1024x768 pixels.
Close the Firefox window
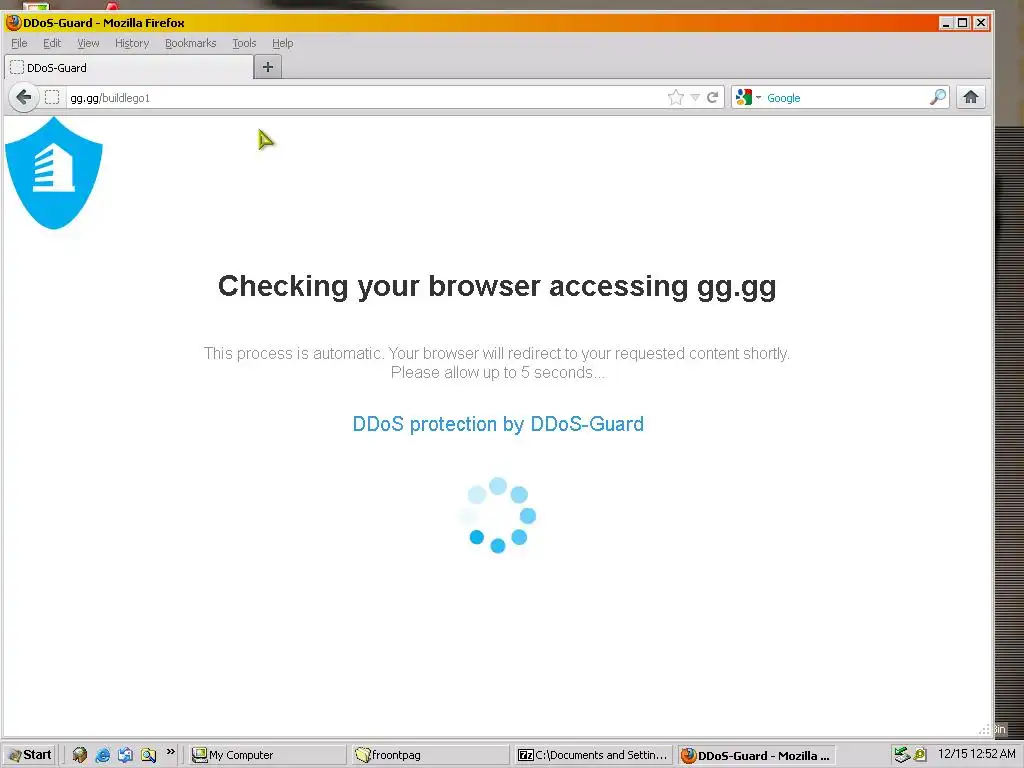click(980, 23)
